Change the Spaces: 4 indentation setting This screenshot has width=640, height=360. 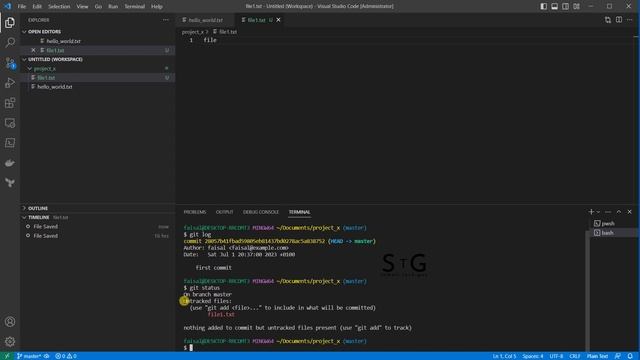click(533, 356)
